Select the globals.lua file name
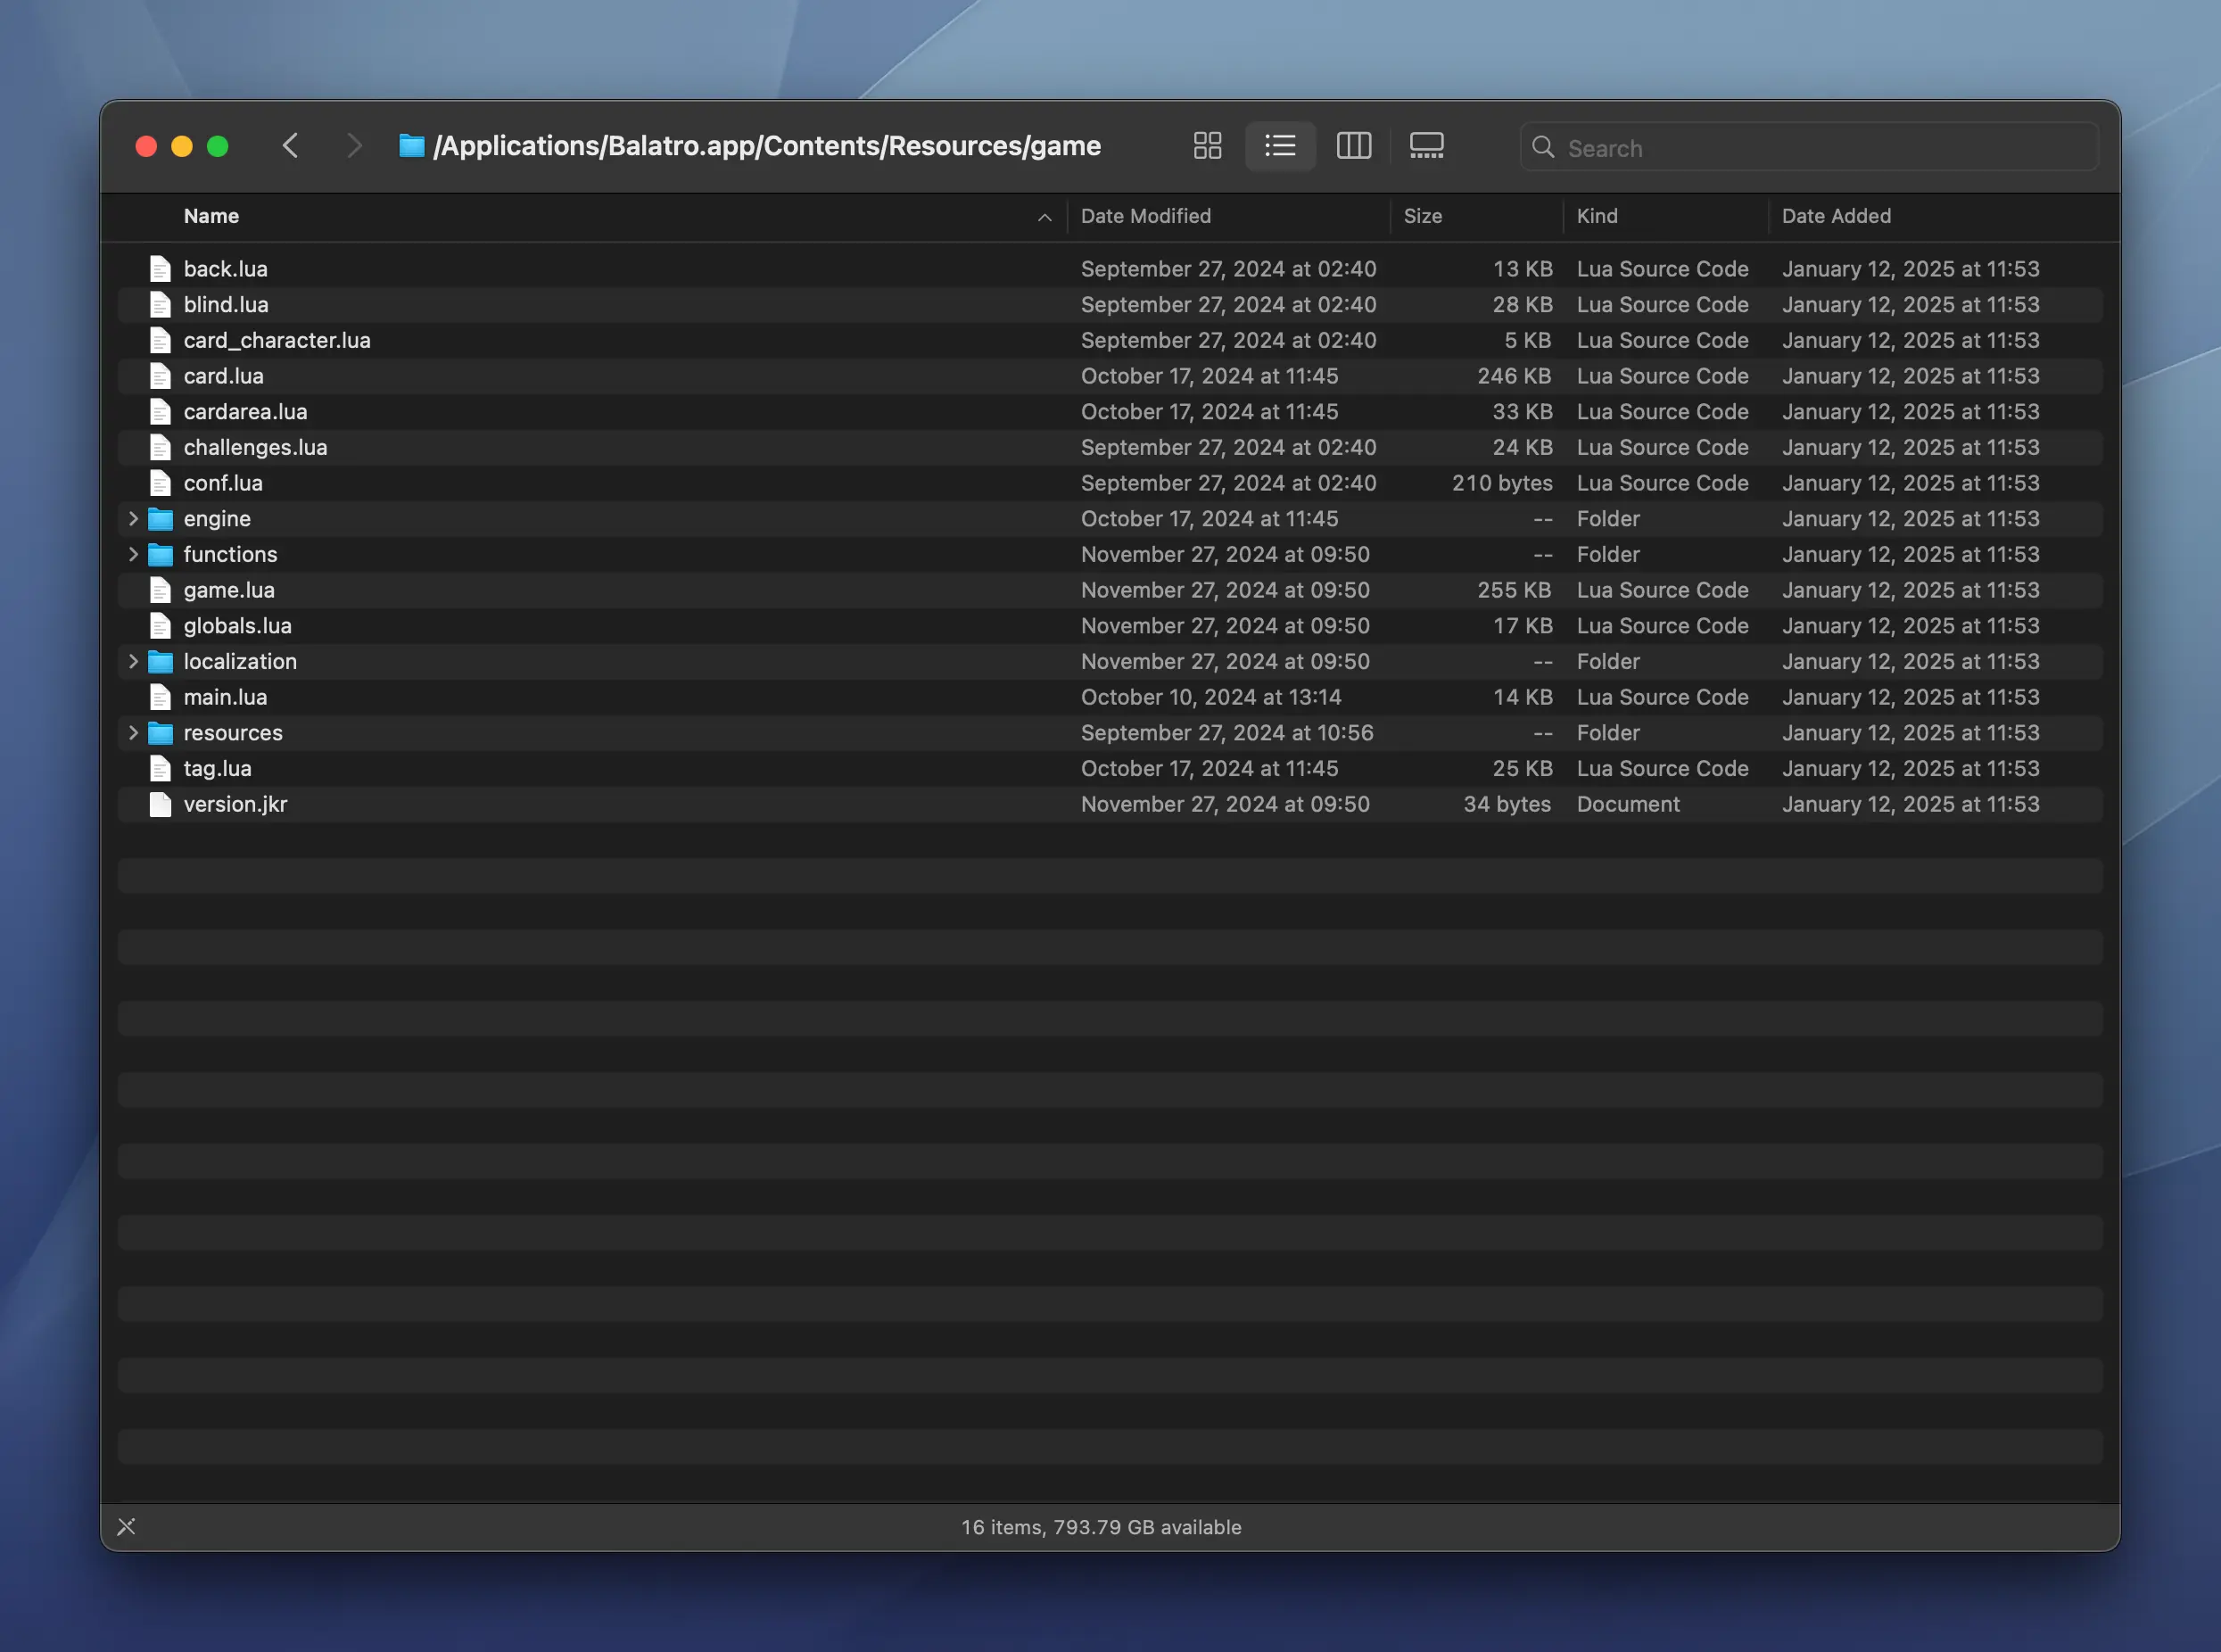Viewport: 2221px width, 1652px height. [237, 626]
